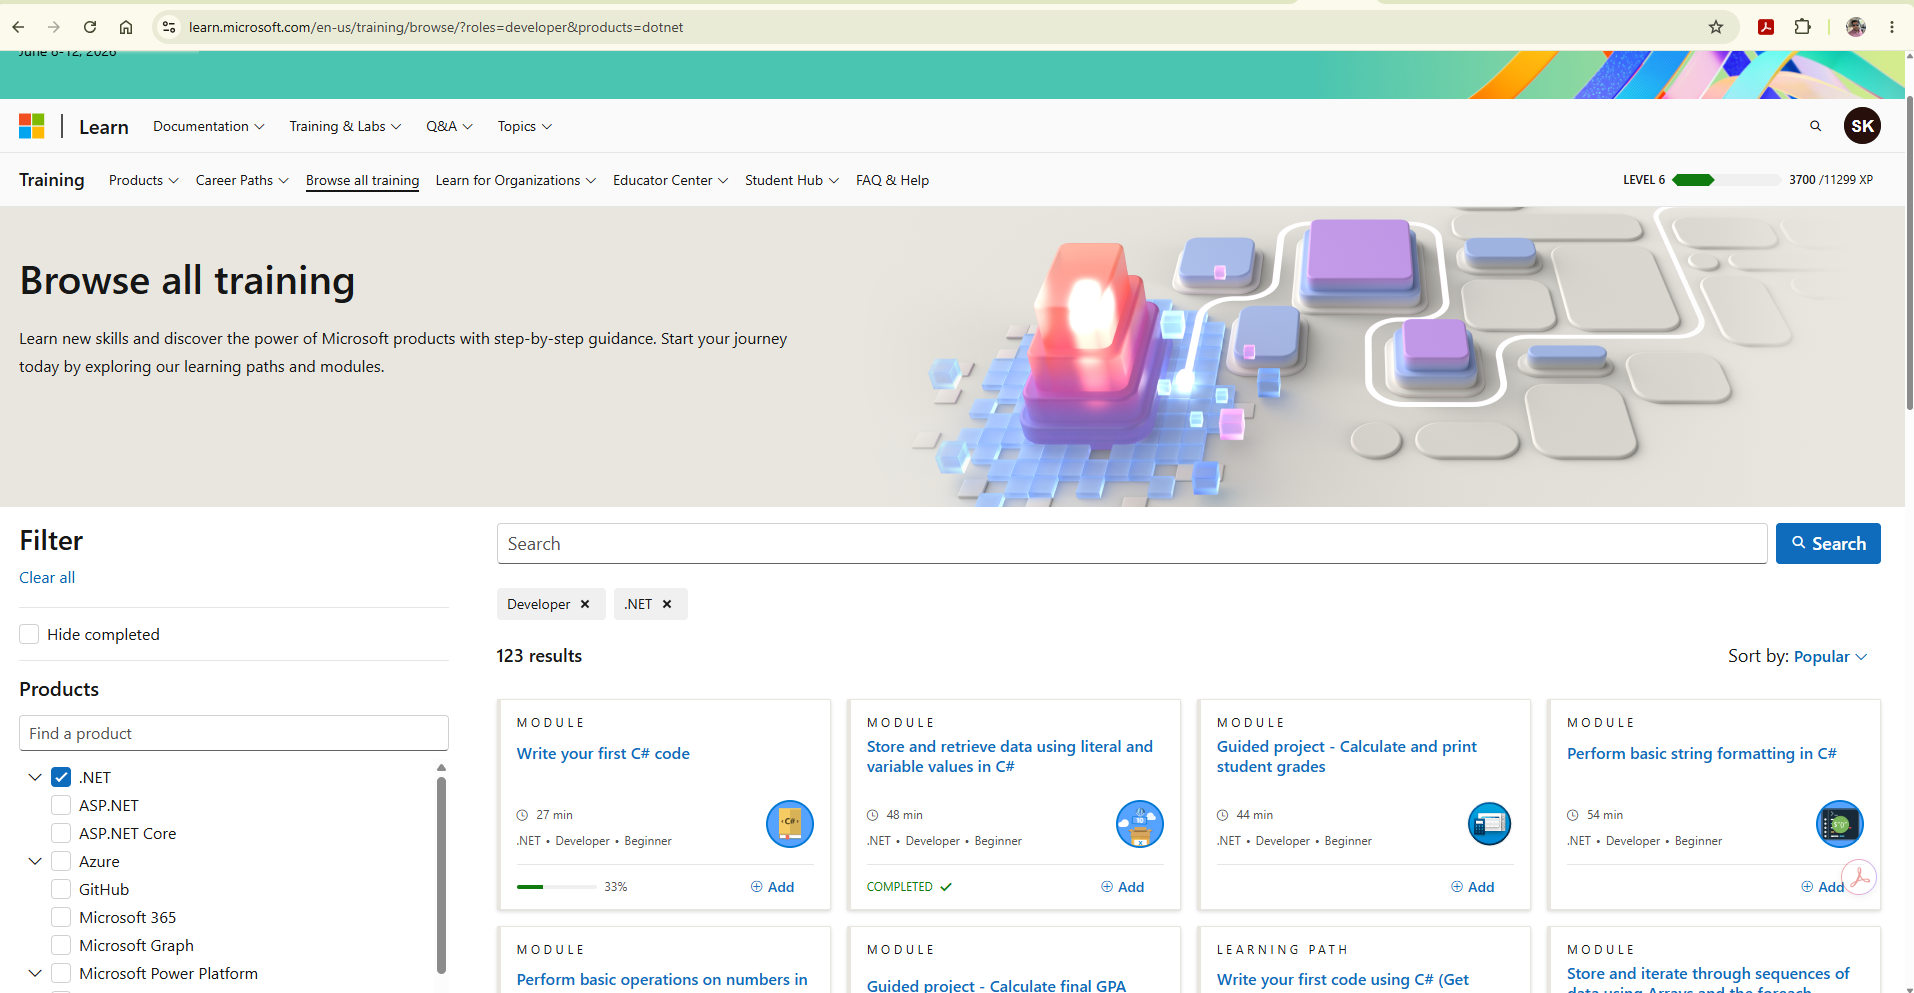
Task: Remove the Developer filter tag
Action: 585,604
